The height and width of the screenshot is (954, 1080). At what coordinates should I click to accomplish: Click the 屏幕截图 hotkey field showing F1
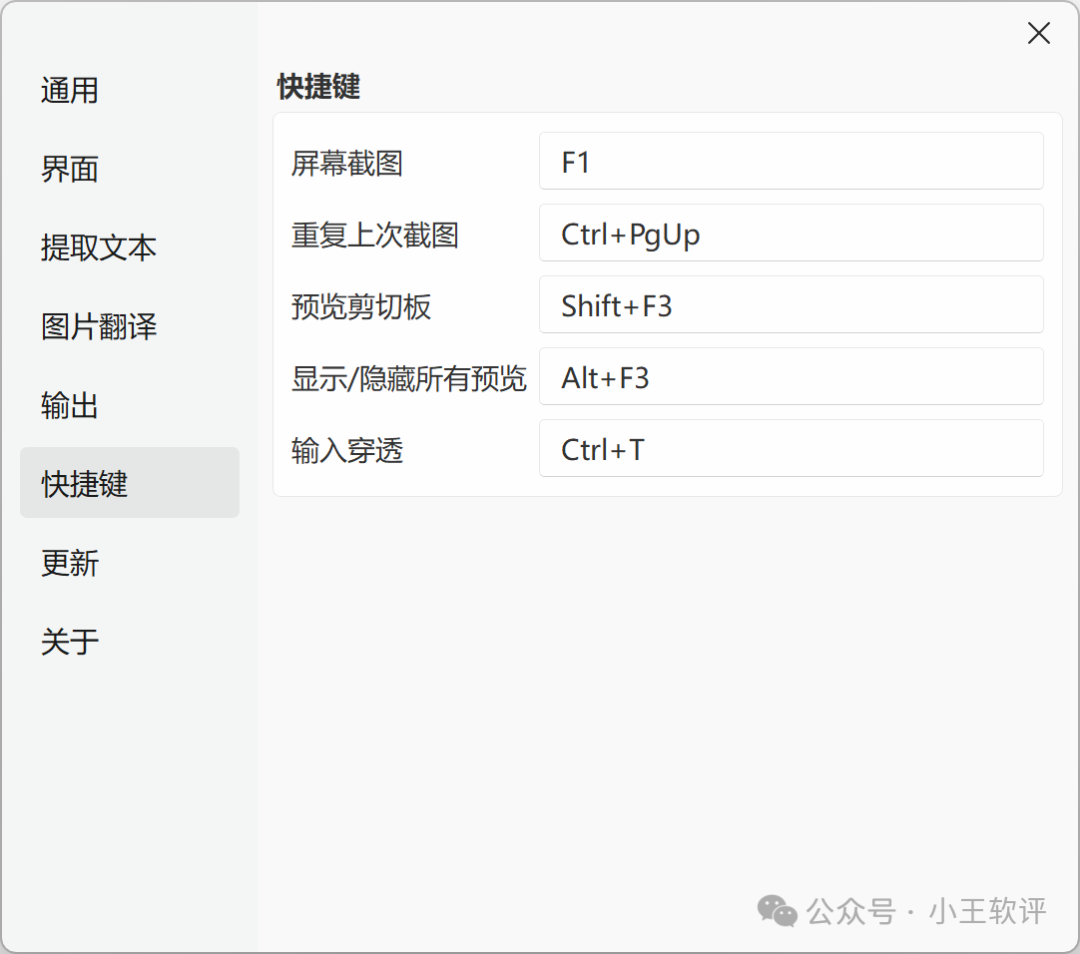(x=790, y=161)
